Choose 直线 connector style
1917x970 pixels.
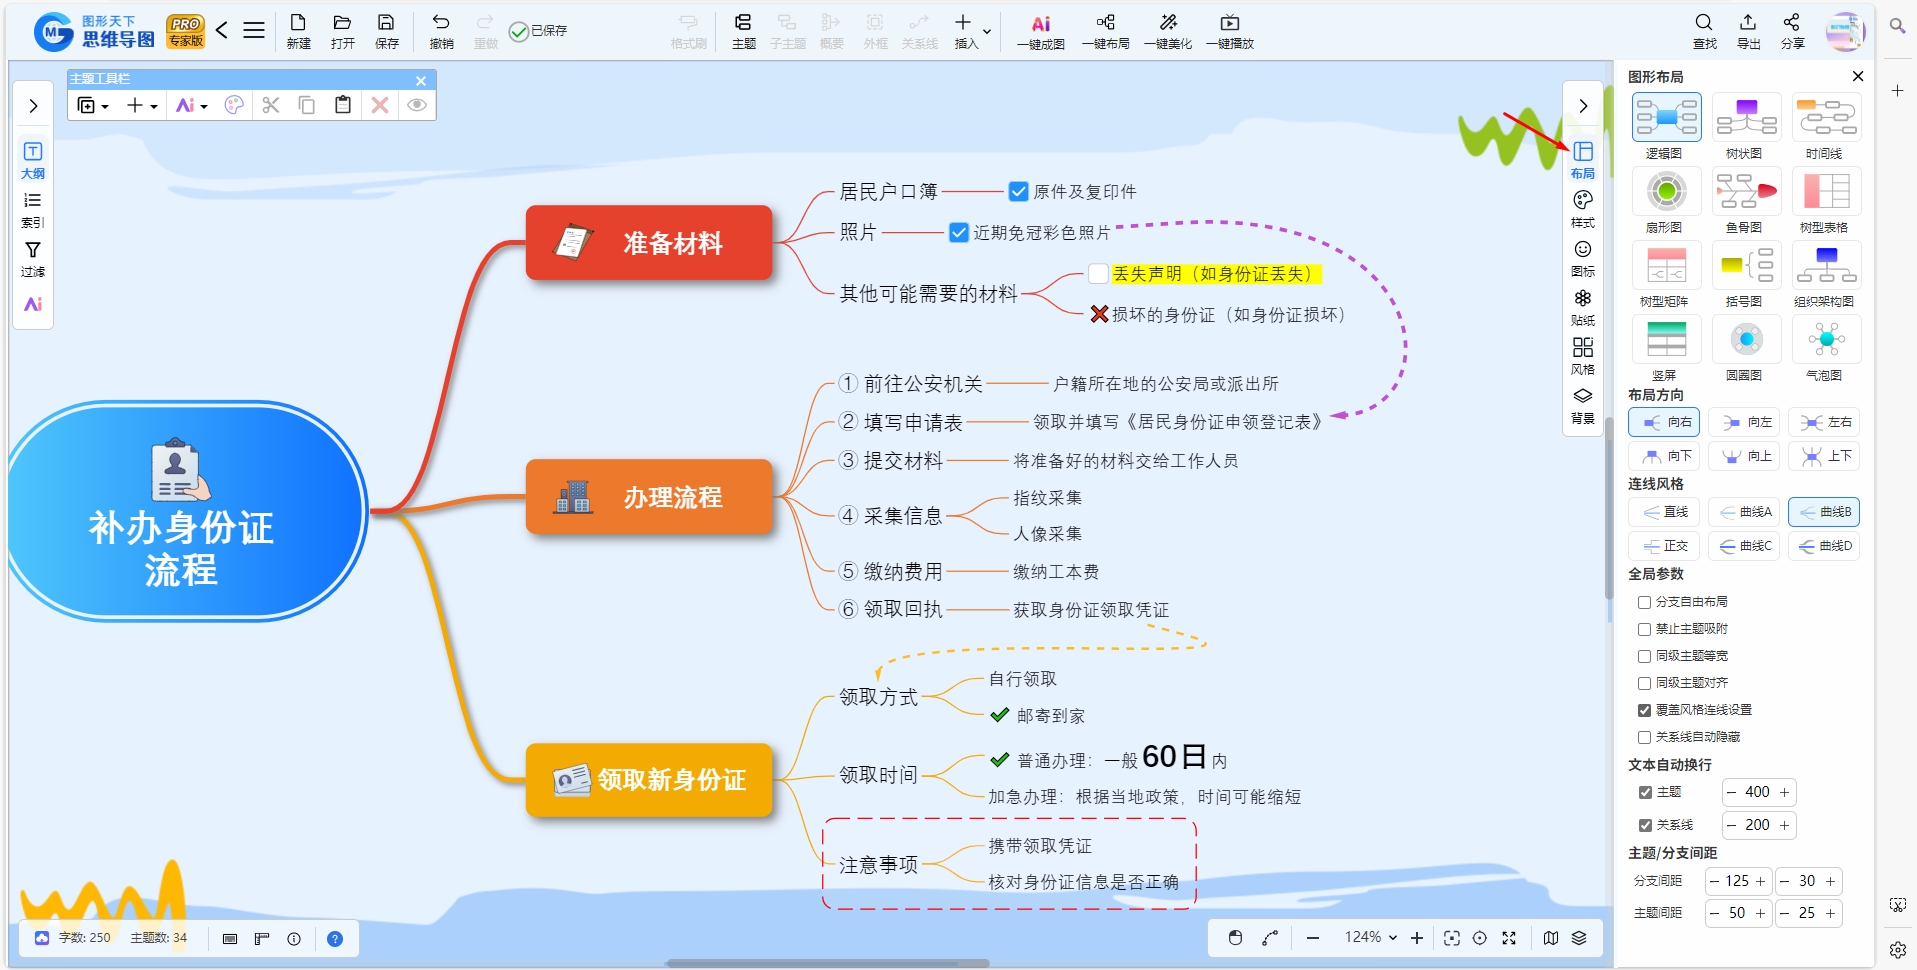(x=1664, y=512)
